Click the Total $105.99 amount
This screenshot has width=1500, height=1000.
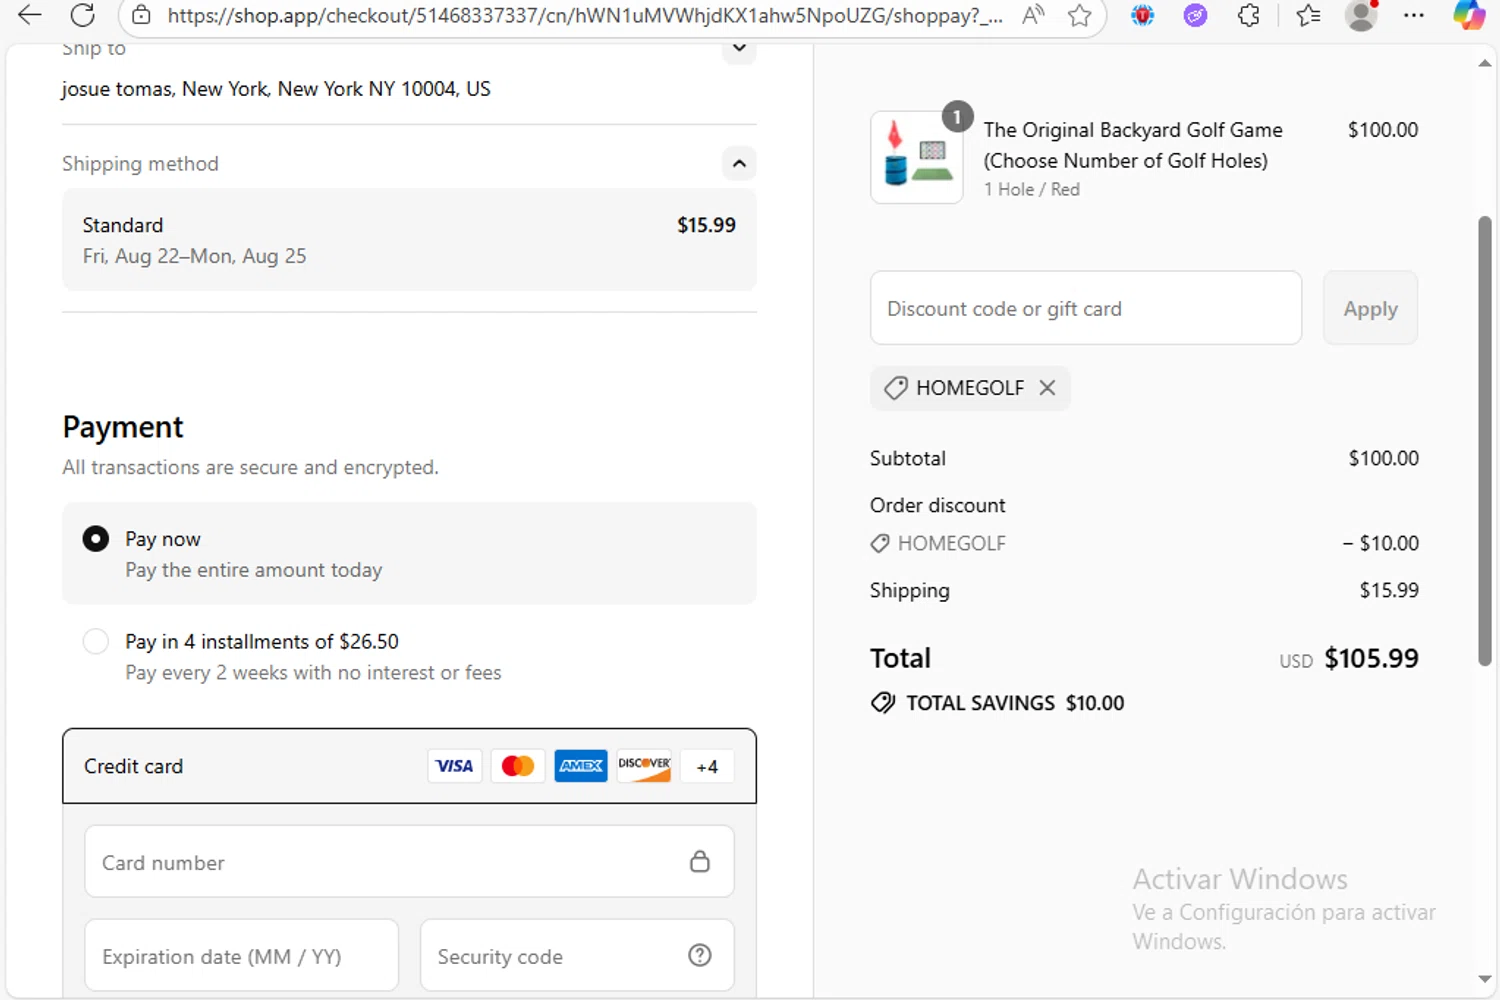[x=1371, y=658]
